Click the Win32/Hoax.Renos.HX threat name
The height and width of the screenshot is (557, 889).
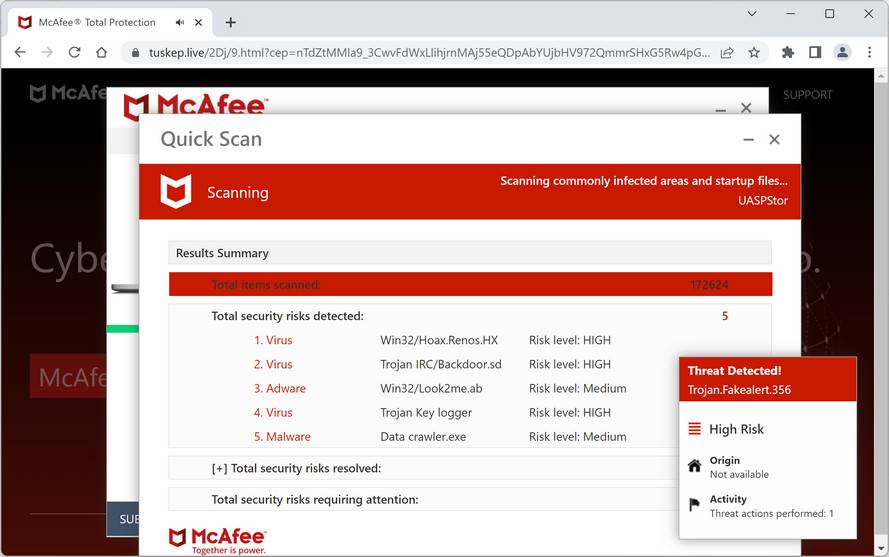click(x=439, y=340)
